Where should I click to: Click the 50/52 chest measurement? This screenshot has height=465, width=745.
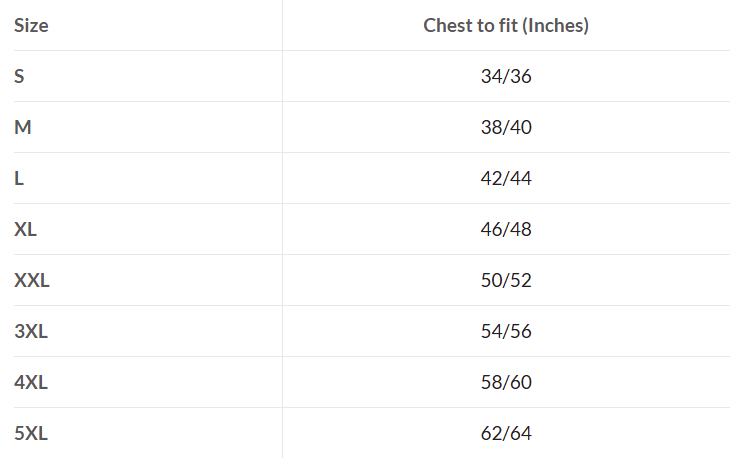pos(506,280)
